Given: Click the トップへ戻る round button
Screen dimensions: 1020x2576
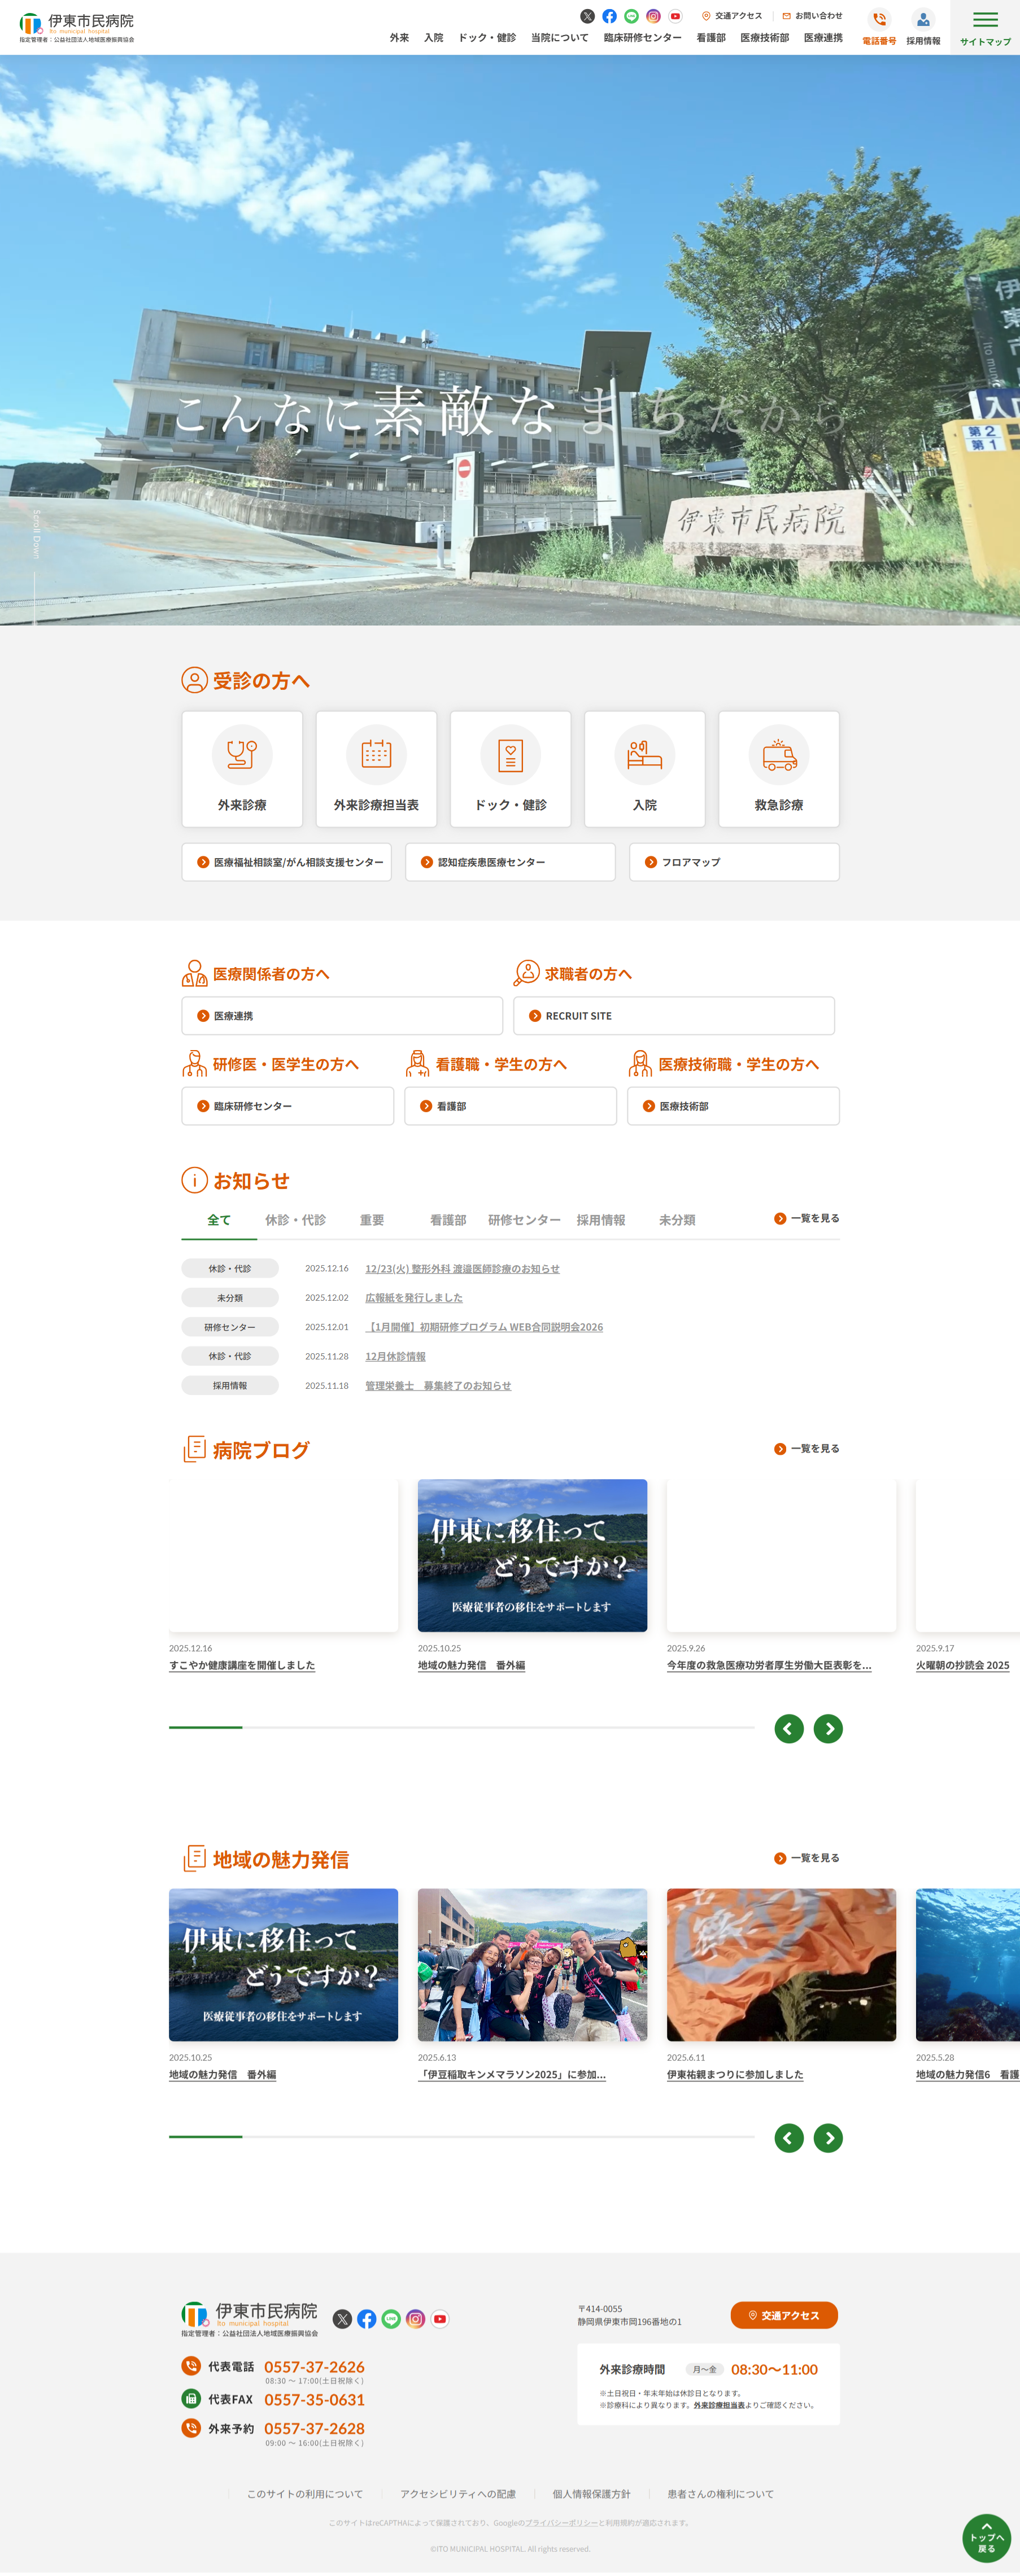Looking at the screenshot, I should [x=986, y=2537].
